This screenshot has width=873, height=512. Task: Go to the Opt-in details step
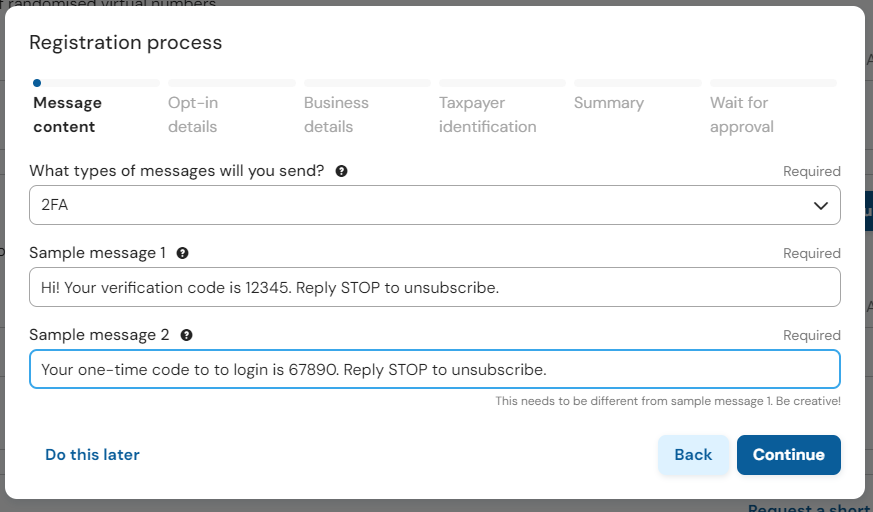(x=193, y=115)
